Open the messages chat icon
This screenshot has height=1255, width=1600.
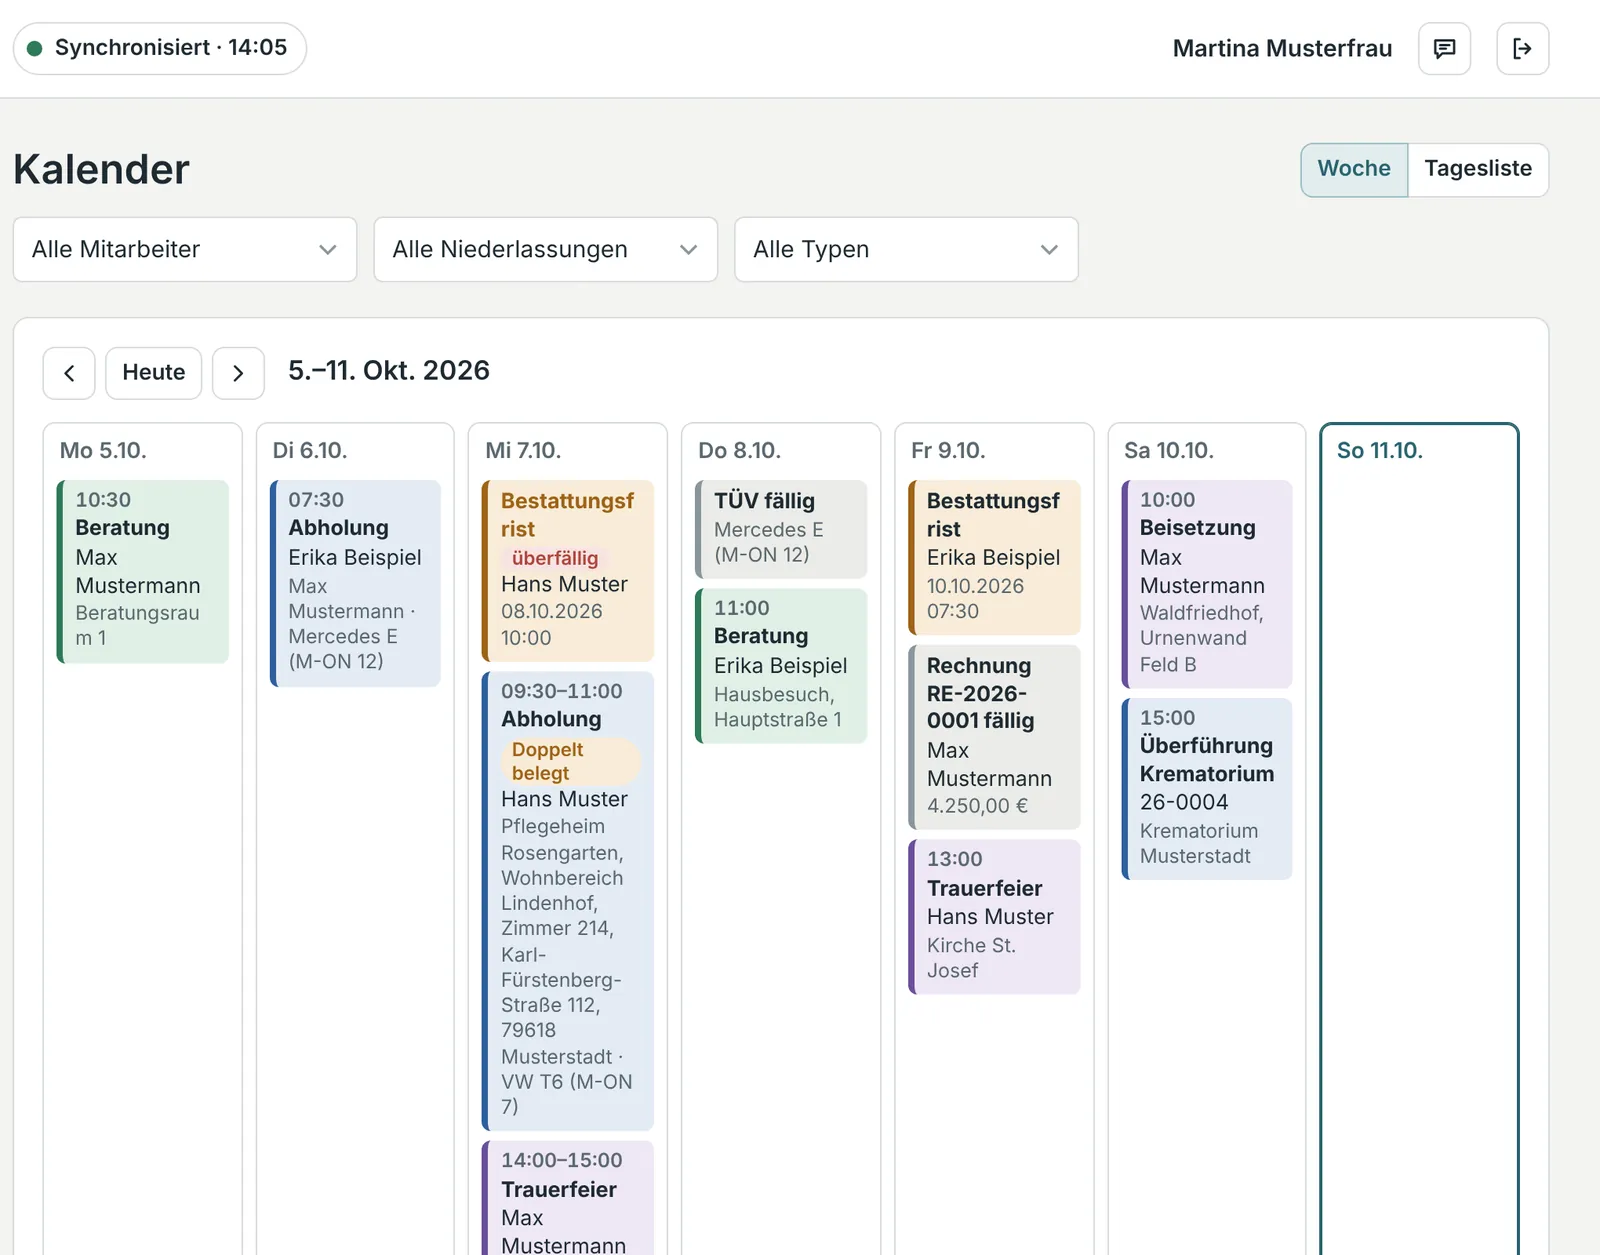pyautogui.click(x=1444, y=49)
